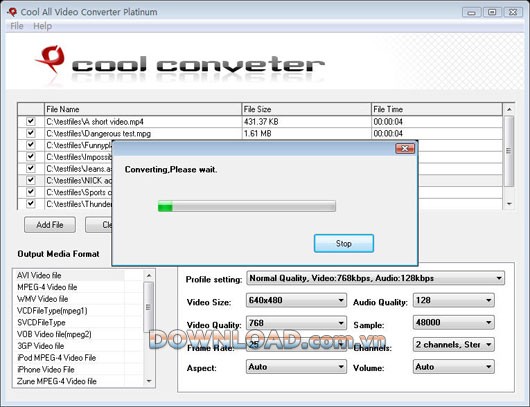This screenshot has width=530, height=407.
Task: Uncheck the Dangerous test.mpg checkbox
Action: click(x=31, y=133)
